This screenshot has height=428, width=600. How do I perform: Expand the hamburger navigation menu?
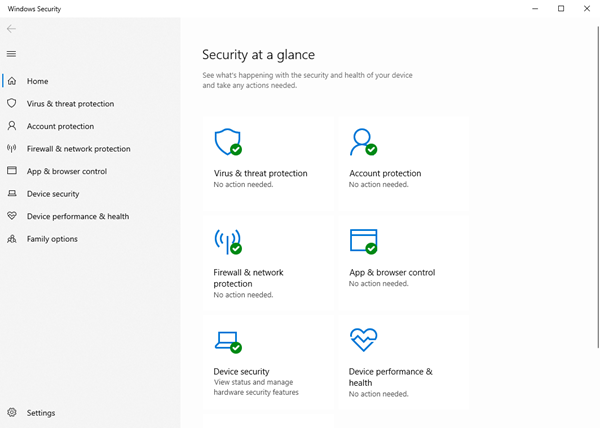pyautogui.click(x=12, y=54)
